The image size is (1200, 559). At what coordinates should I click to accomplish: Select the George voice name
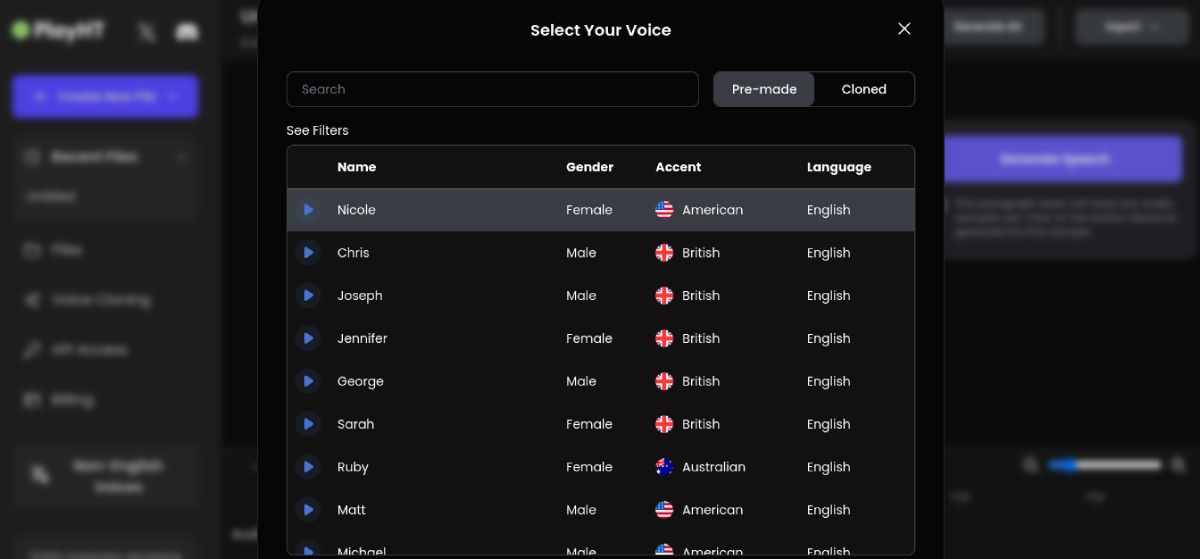360,382
